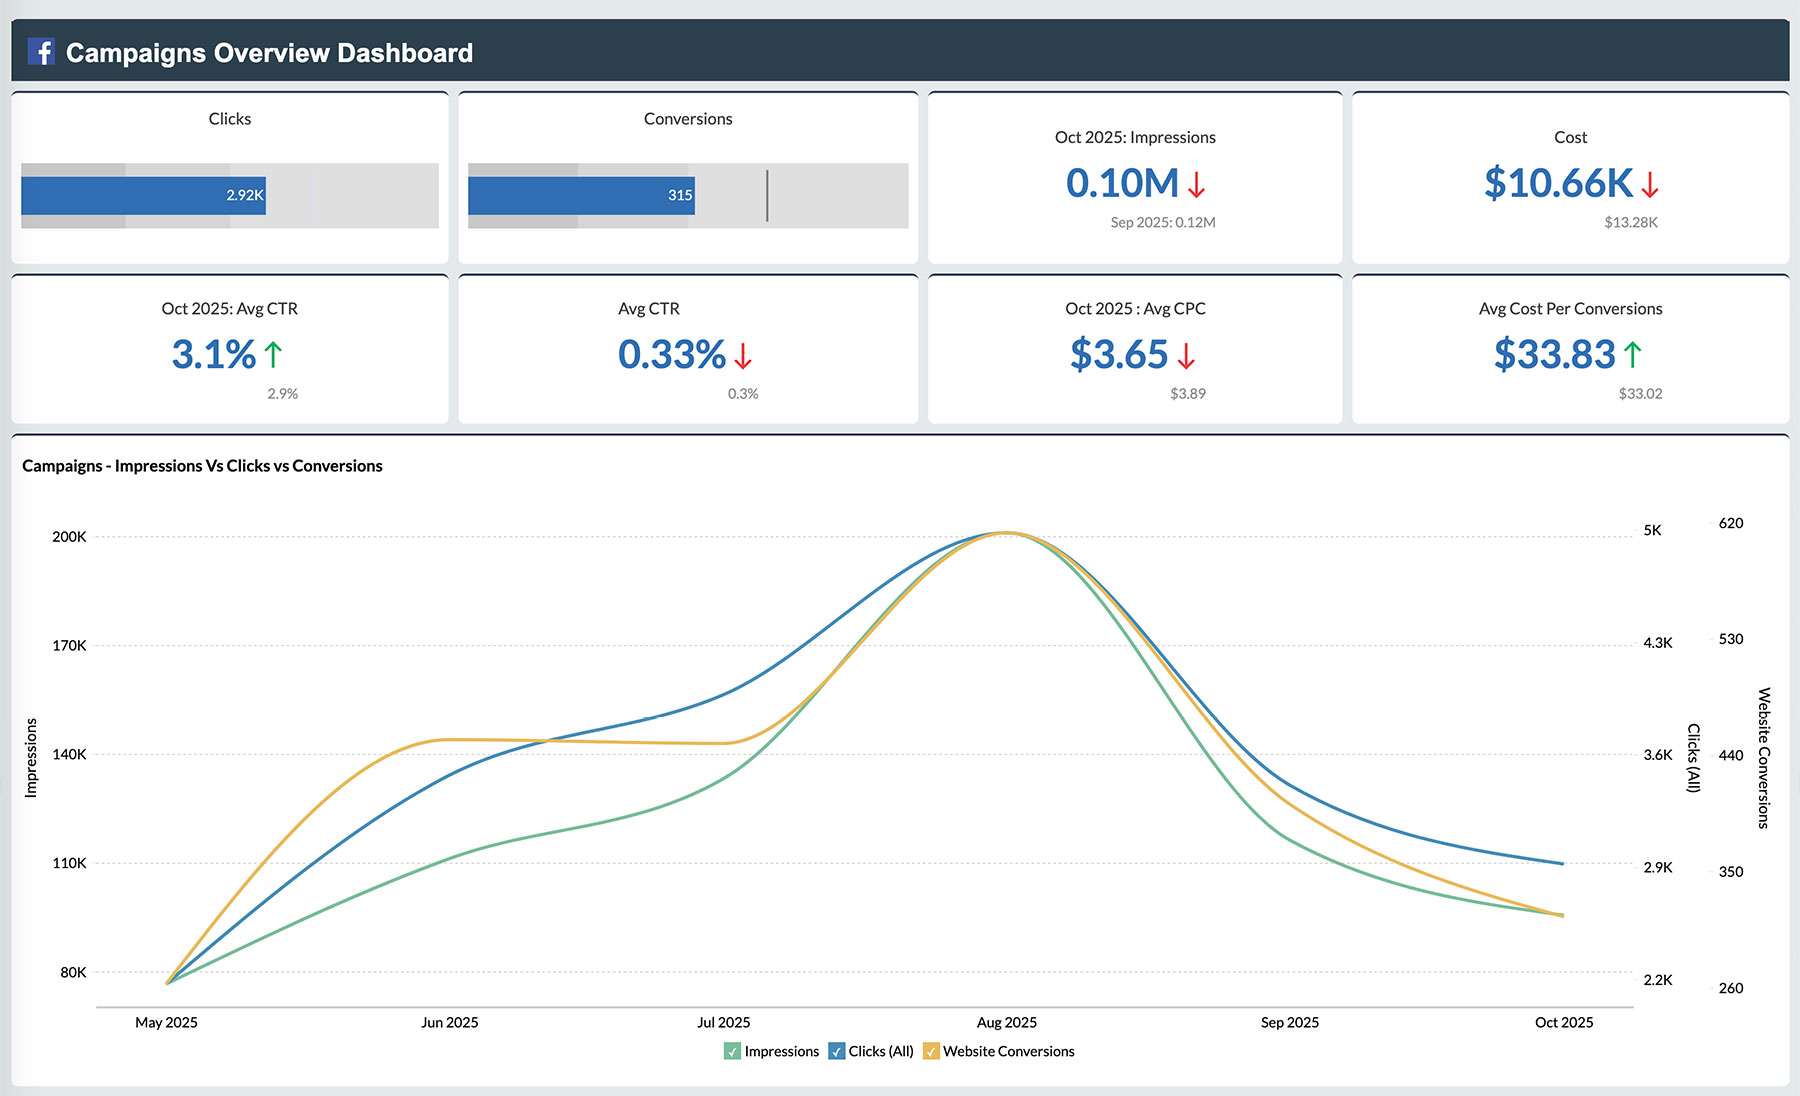Click the Facebook logo in the header
The width and height of the screenshot is (1800, 1096).
[x=41, y=52]
